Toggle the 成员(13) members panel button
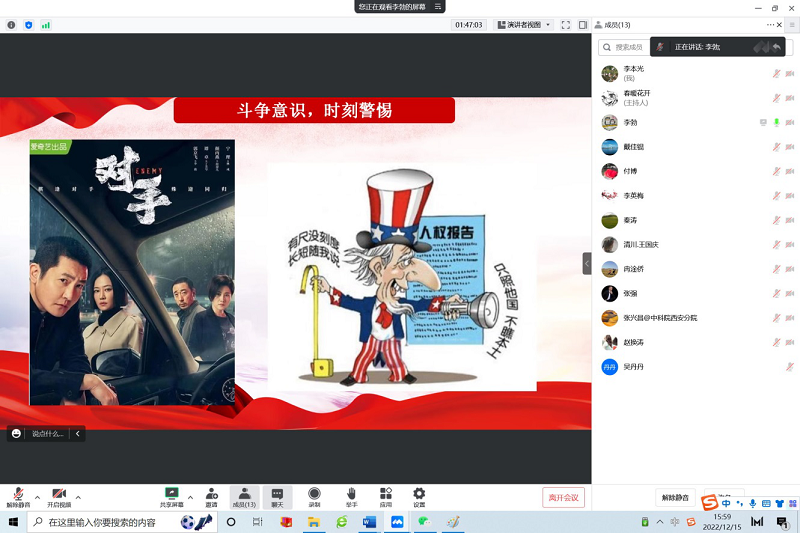Viewport: 800px width, 533px height. 244,497
